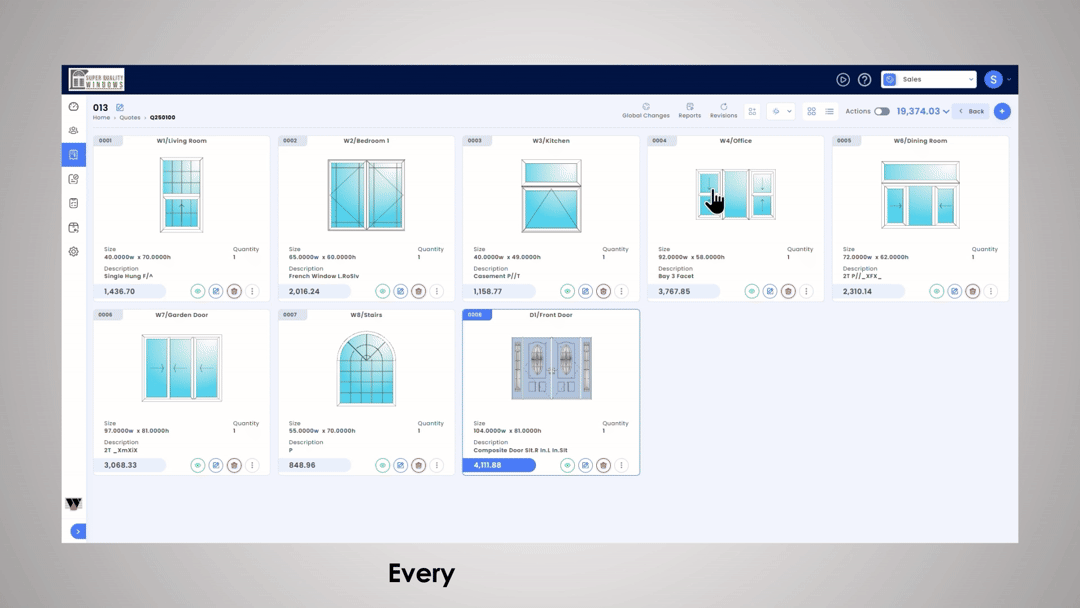The width and height of the screenshot is (1080, 608).
Task: Toggle eye view on W4/Office card
Action: [751, 291]
